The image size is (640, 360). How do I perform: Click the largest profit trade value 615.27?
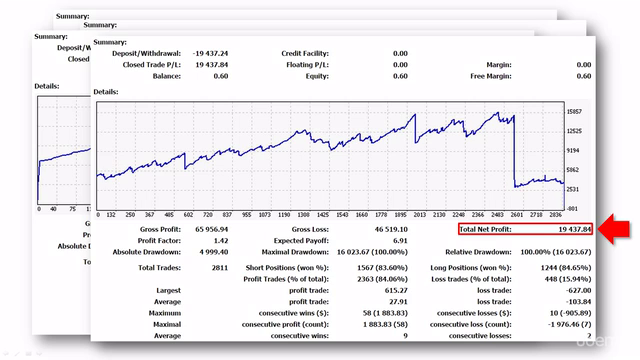396,291
